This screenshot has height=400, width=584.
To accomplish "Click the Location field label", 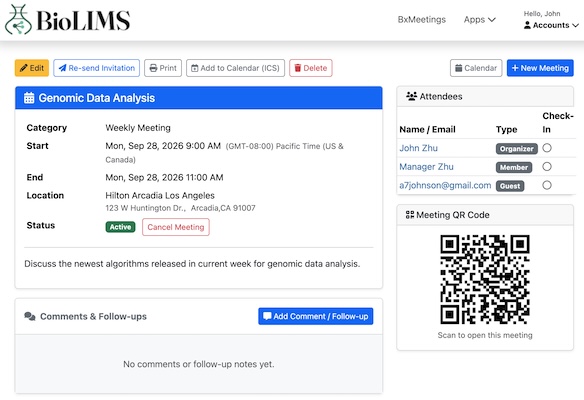I will tap(45, 196).
